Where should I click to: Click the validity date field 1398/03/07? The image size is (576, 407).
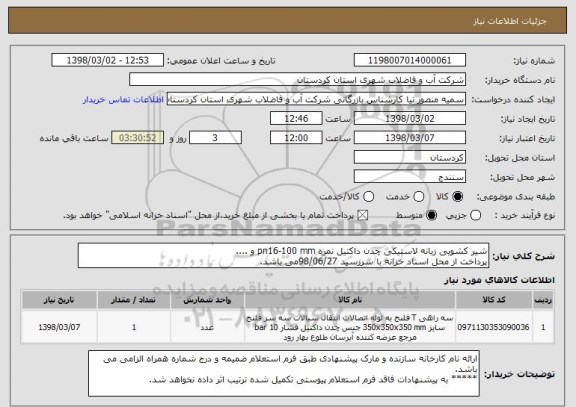[410, 138]
